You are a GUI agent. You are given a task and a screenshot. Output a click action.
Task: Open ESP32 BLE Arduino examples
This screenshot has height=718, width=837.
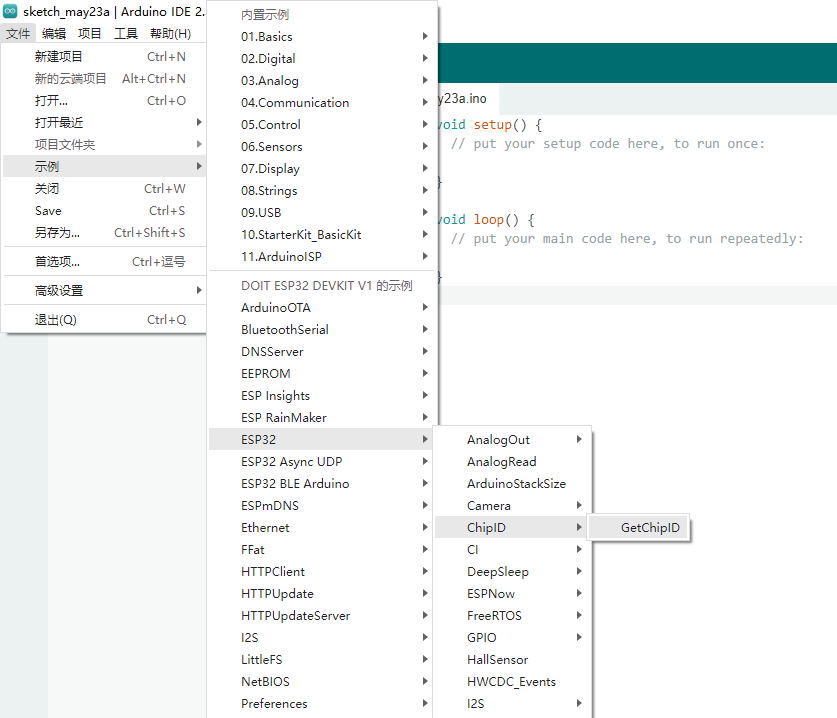click(x=322, y=483)
